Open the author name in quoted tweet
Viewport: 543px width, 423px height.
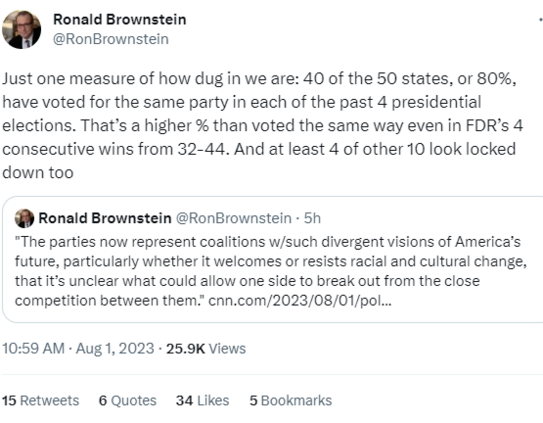[105, 218]
